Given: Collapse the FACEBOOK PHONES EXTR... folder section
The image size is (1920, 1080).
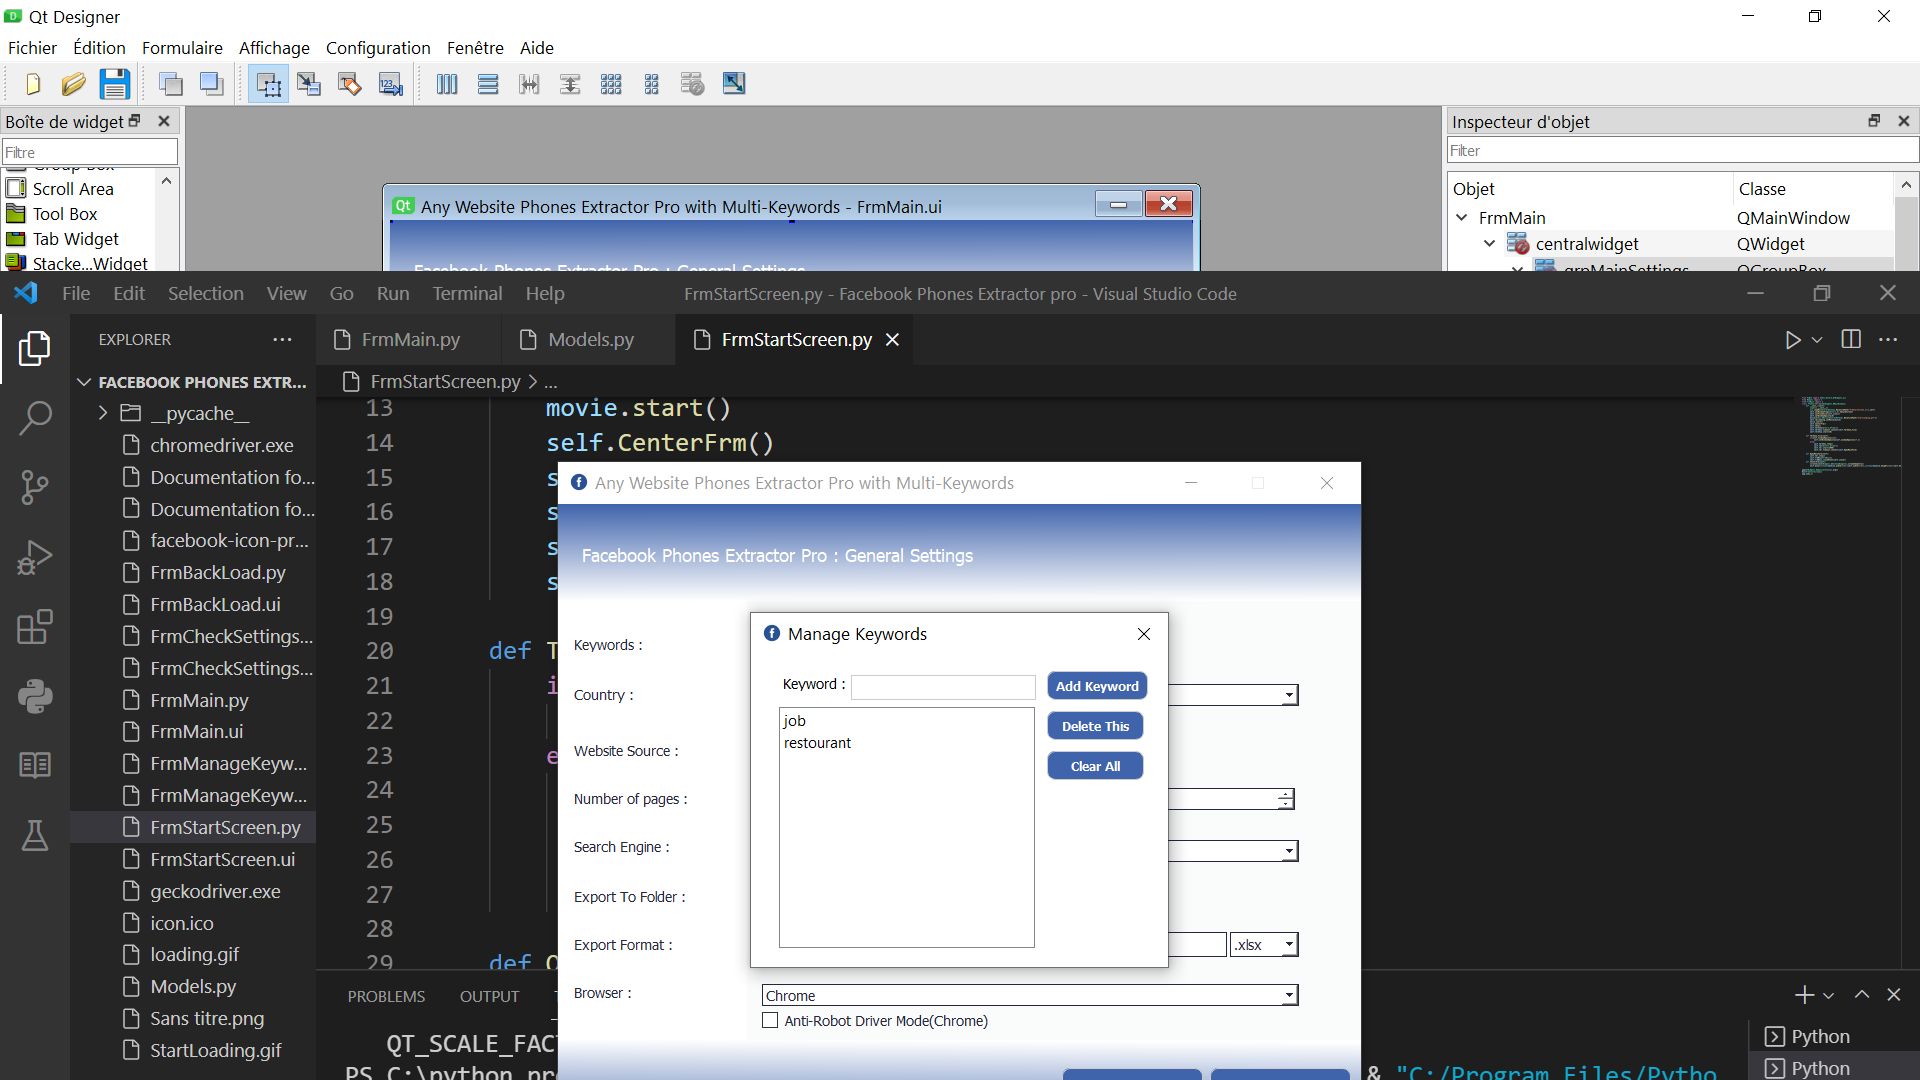Looking at the screenshot, I should click(84, 382).
